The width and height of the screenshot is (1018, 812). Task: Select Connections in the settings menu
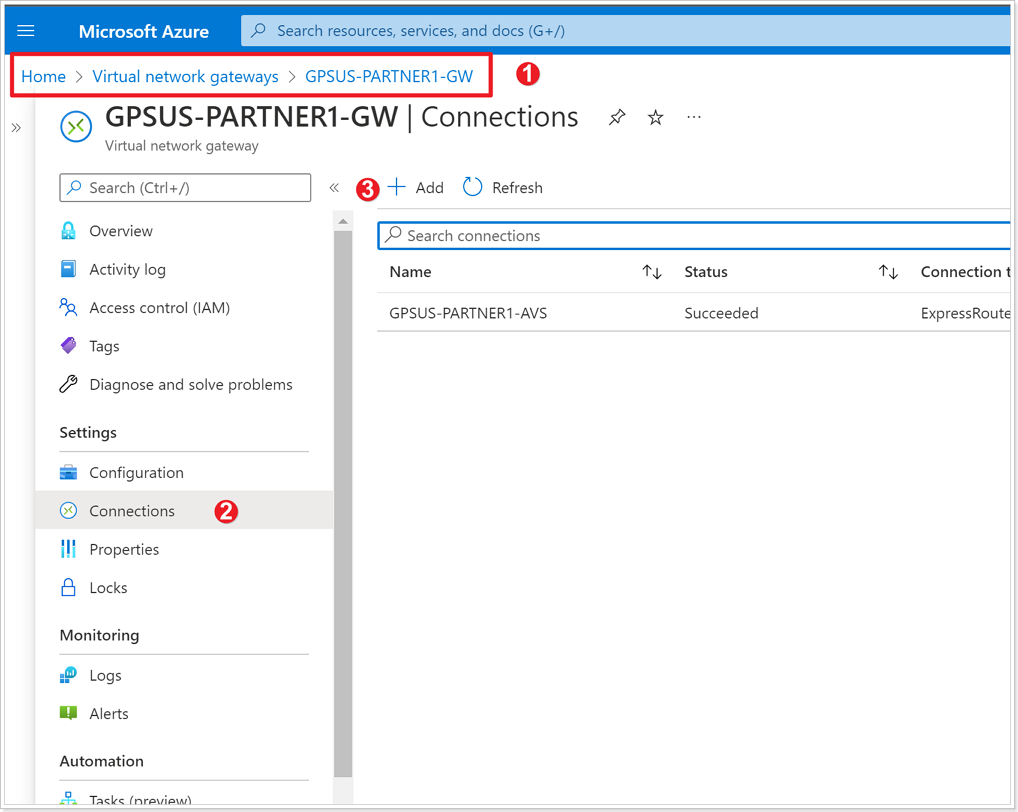184,511
